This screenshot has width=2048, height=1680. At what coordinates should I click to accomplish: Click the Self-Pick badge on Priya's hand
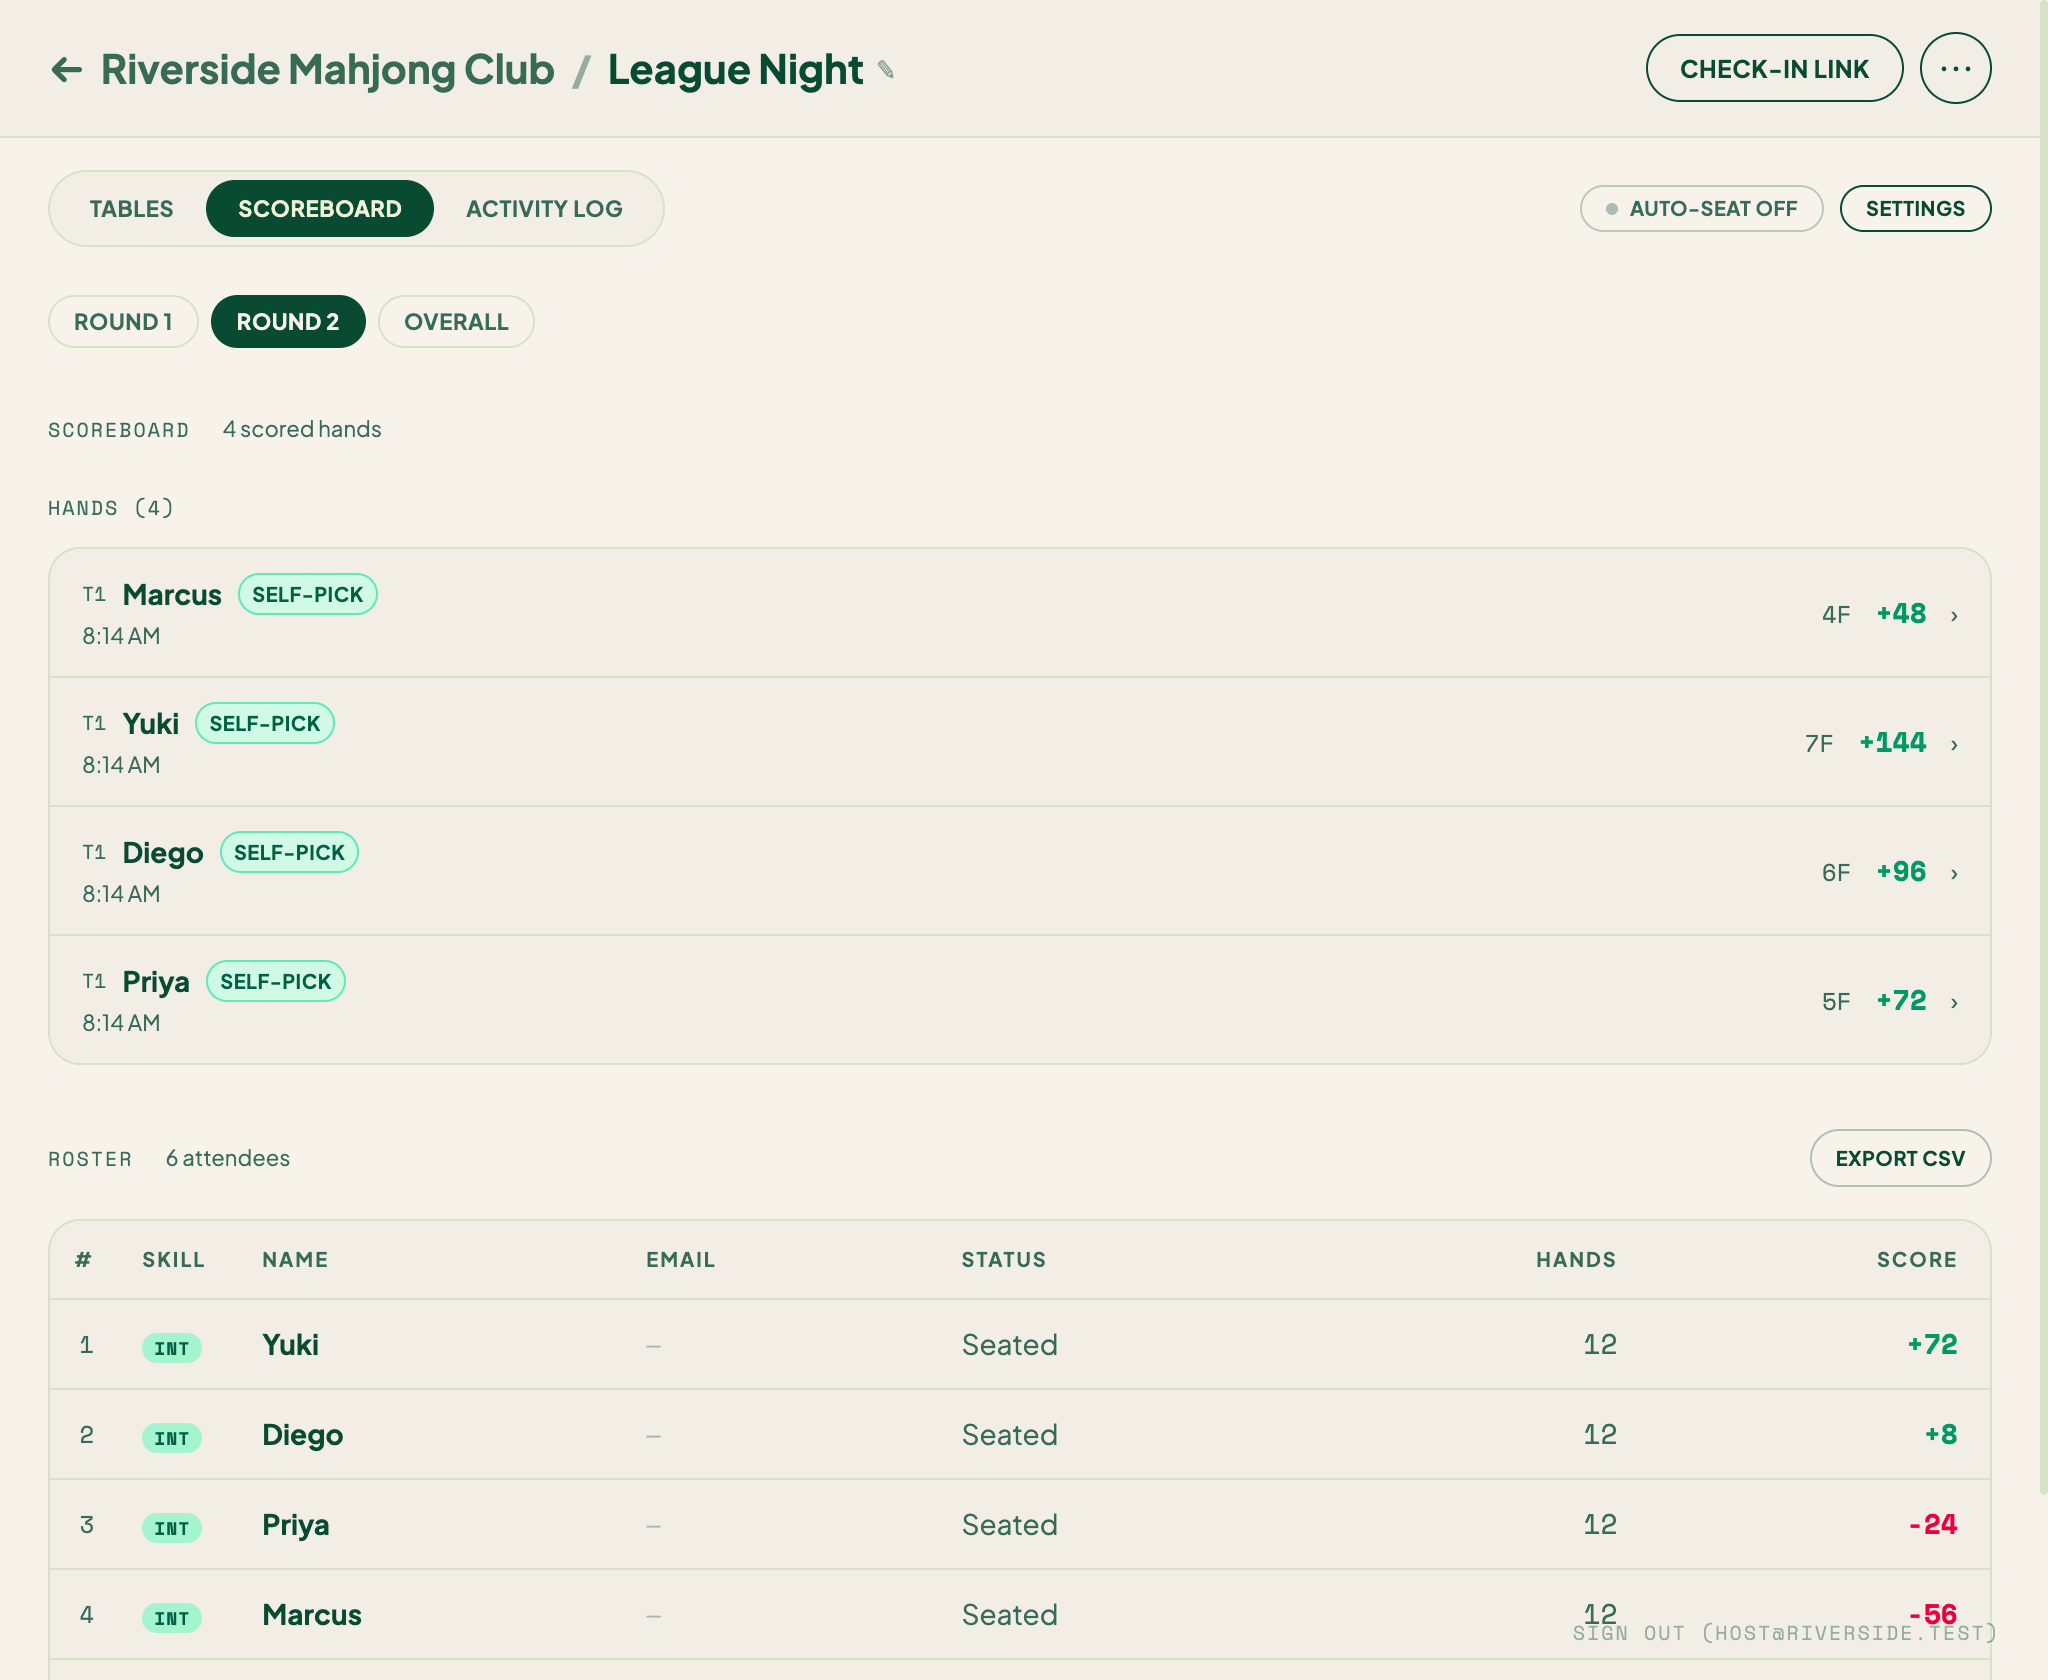pyautogui.click(x=276, y=982)
